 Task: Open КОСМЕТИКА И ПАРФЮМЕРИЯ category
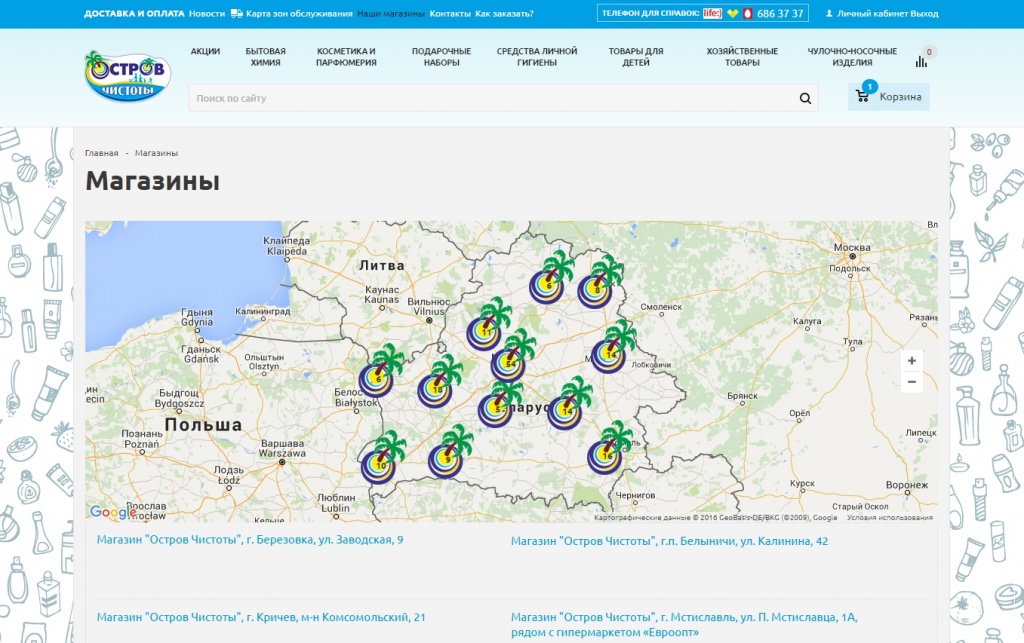tap(346, 57)
